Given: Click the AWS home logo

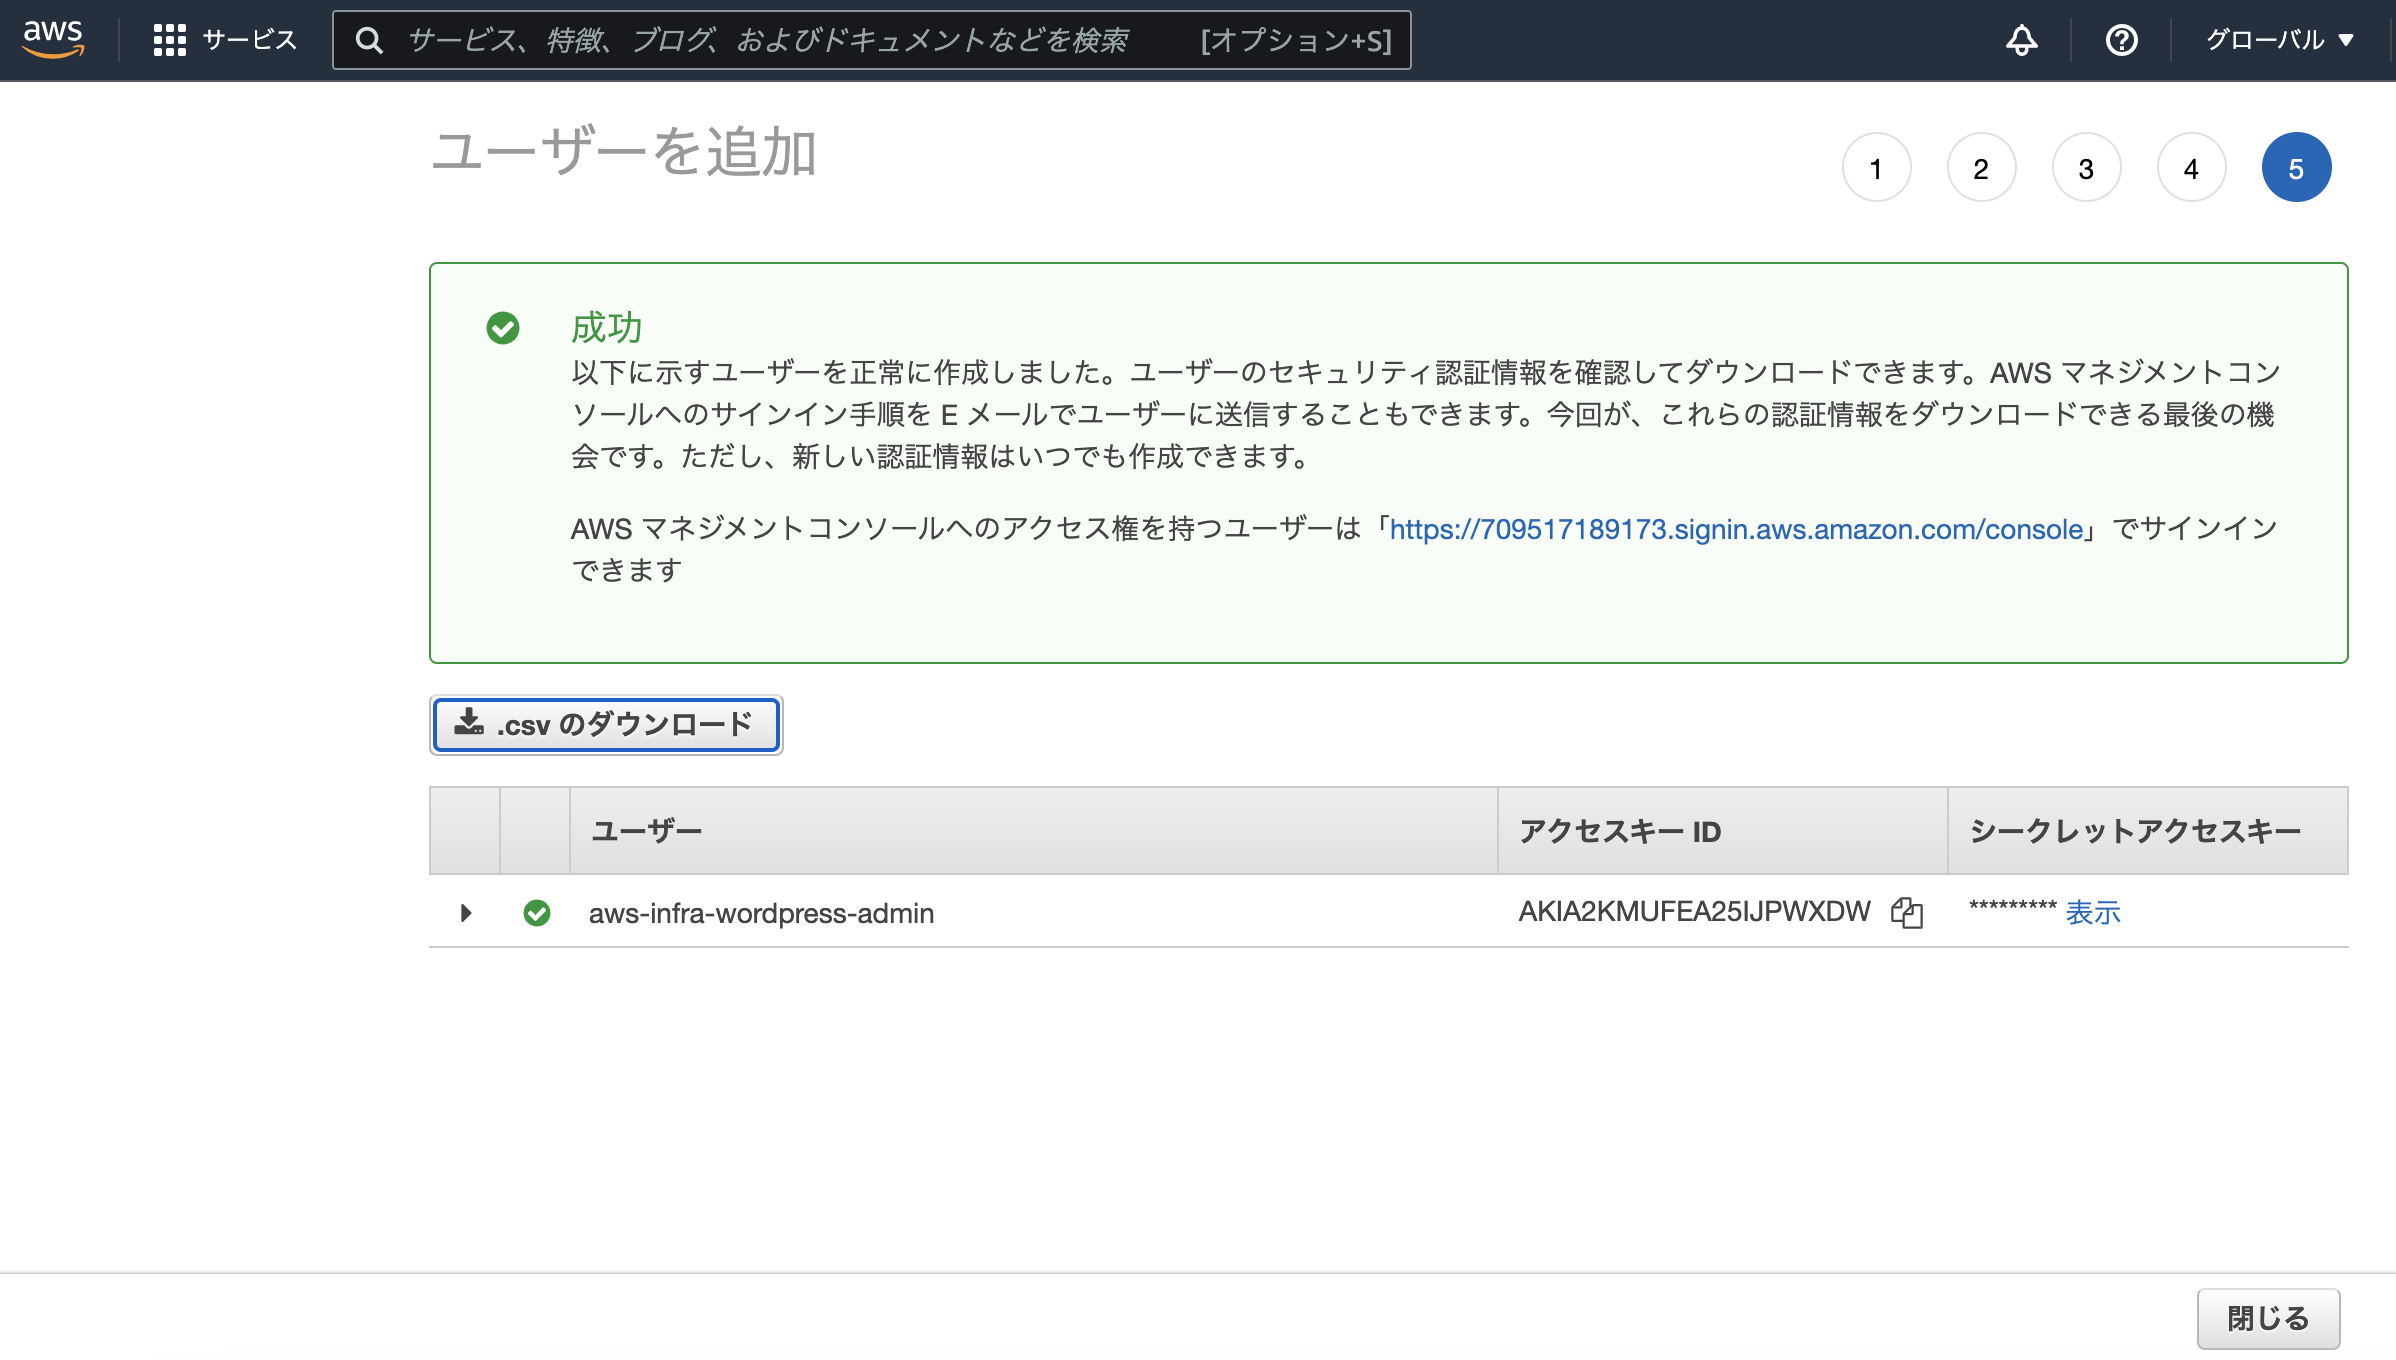Looking at the screenshot, I should (54, 38).
